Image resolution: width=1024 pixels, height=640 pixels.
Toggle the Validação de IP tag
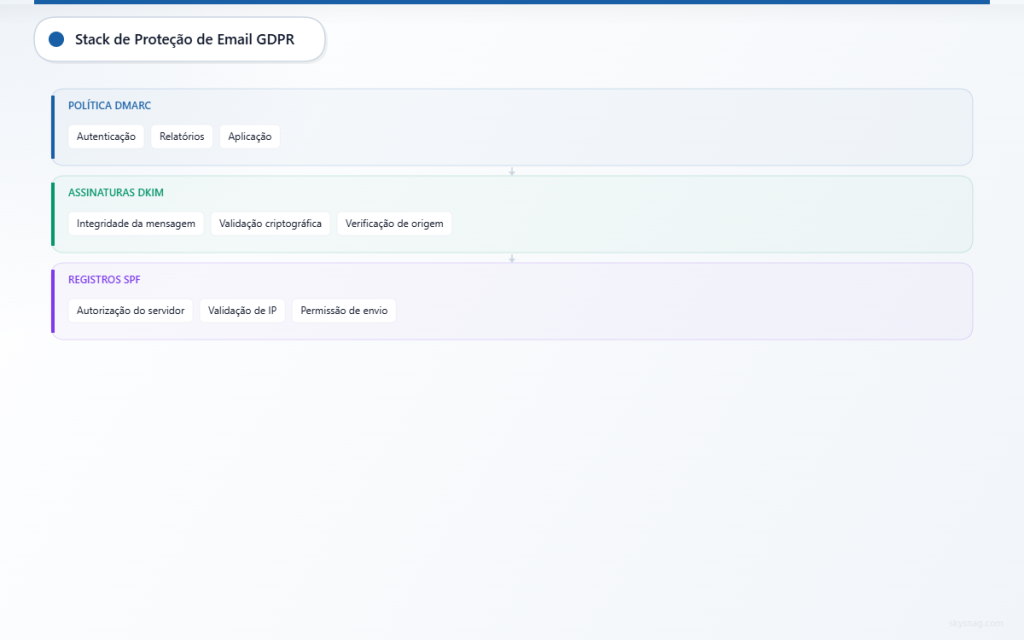242,310
